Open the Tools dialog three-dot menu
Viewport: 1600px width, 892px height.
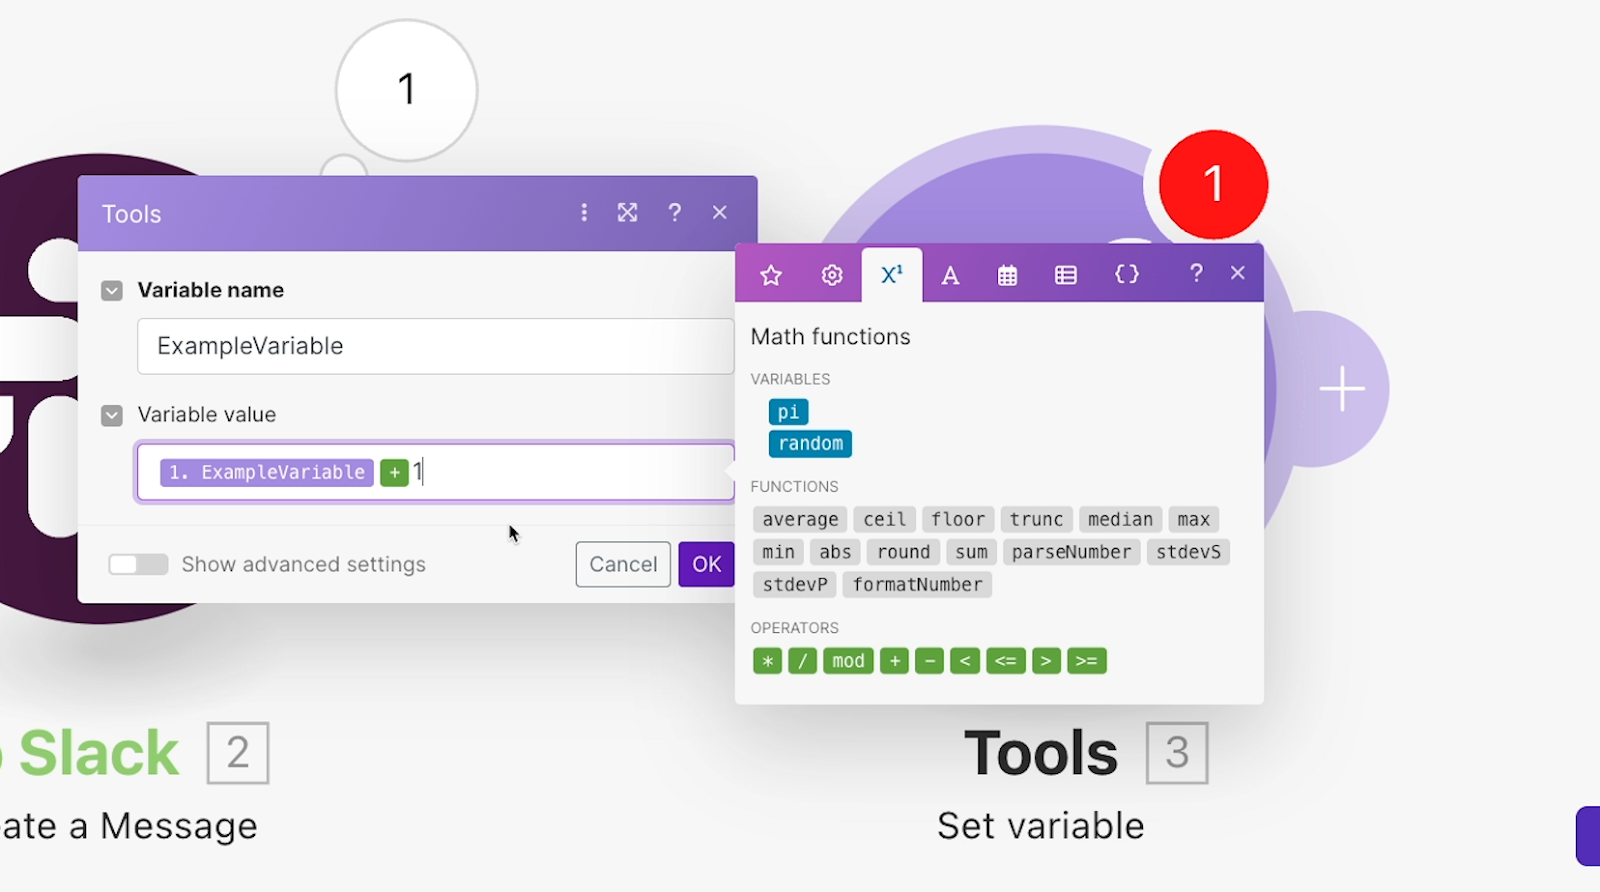point(584,213)
